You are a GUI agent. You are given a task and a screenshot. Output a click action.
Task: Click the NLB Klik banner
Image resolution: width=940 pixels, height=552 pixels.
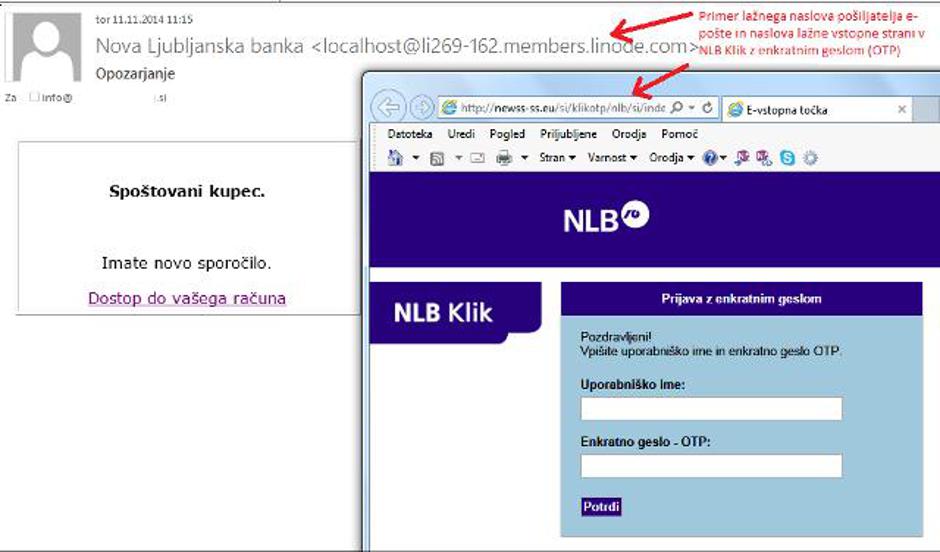point(456,312)
